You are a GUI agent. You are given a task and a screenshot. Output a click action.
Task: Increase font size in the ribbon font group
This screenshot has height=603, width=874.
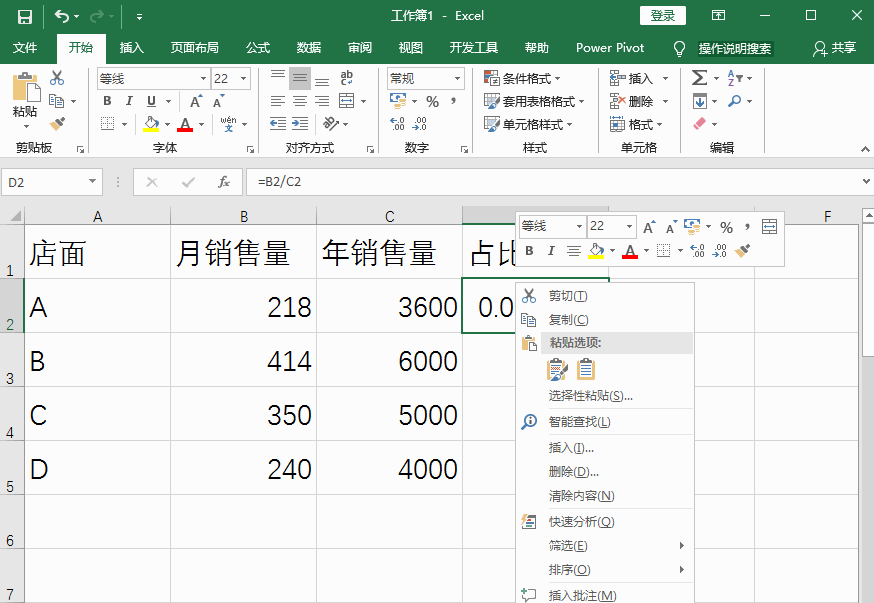click(x=196, y=101)
